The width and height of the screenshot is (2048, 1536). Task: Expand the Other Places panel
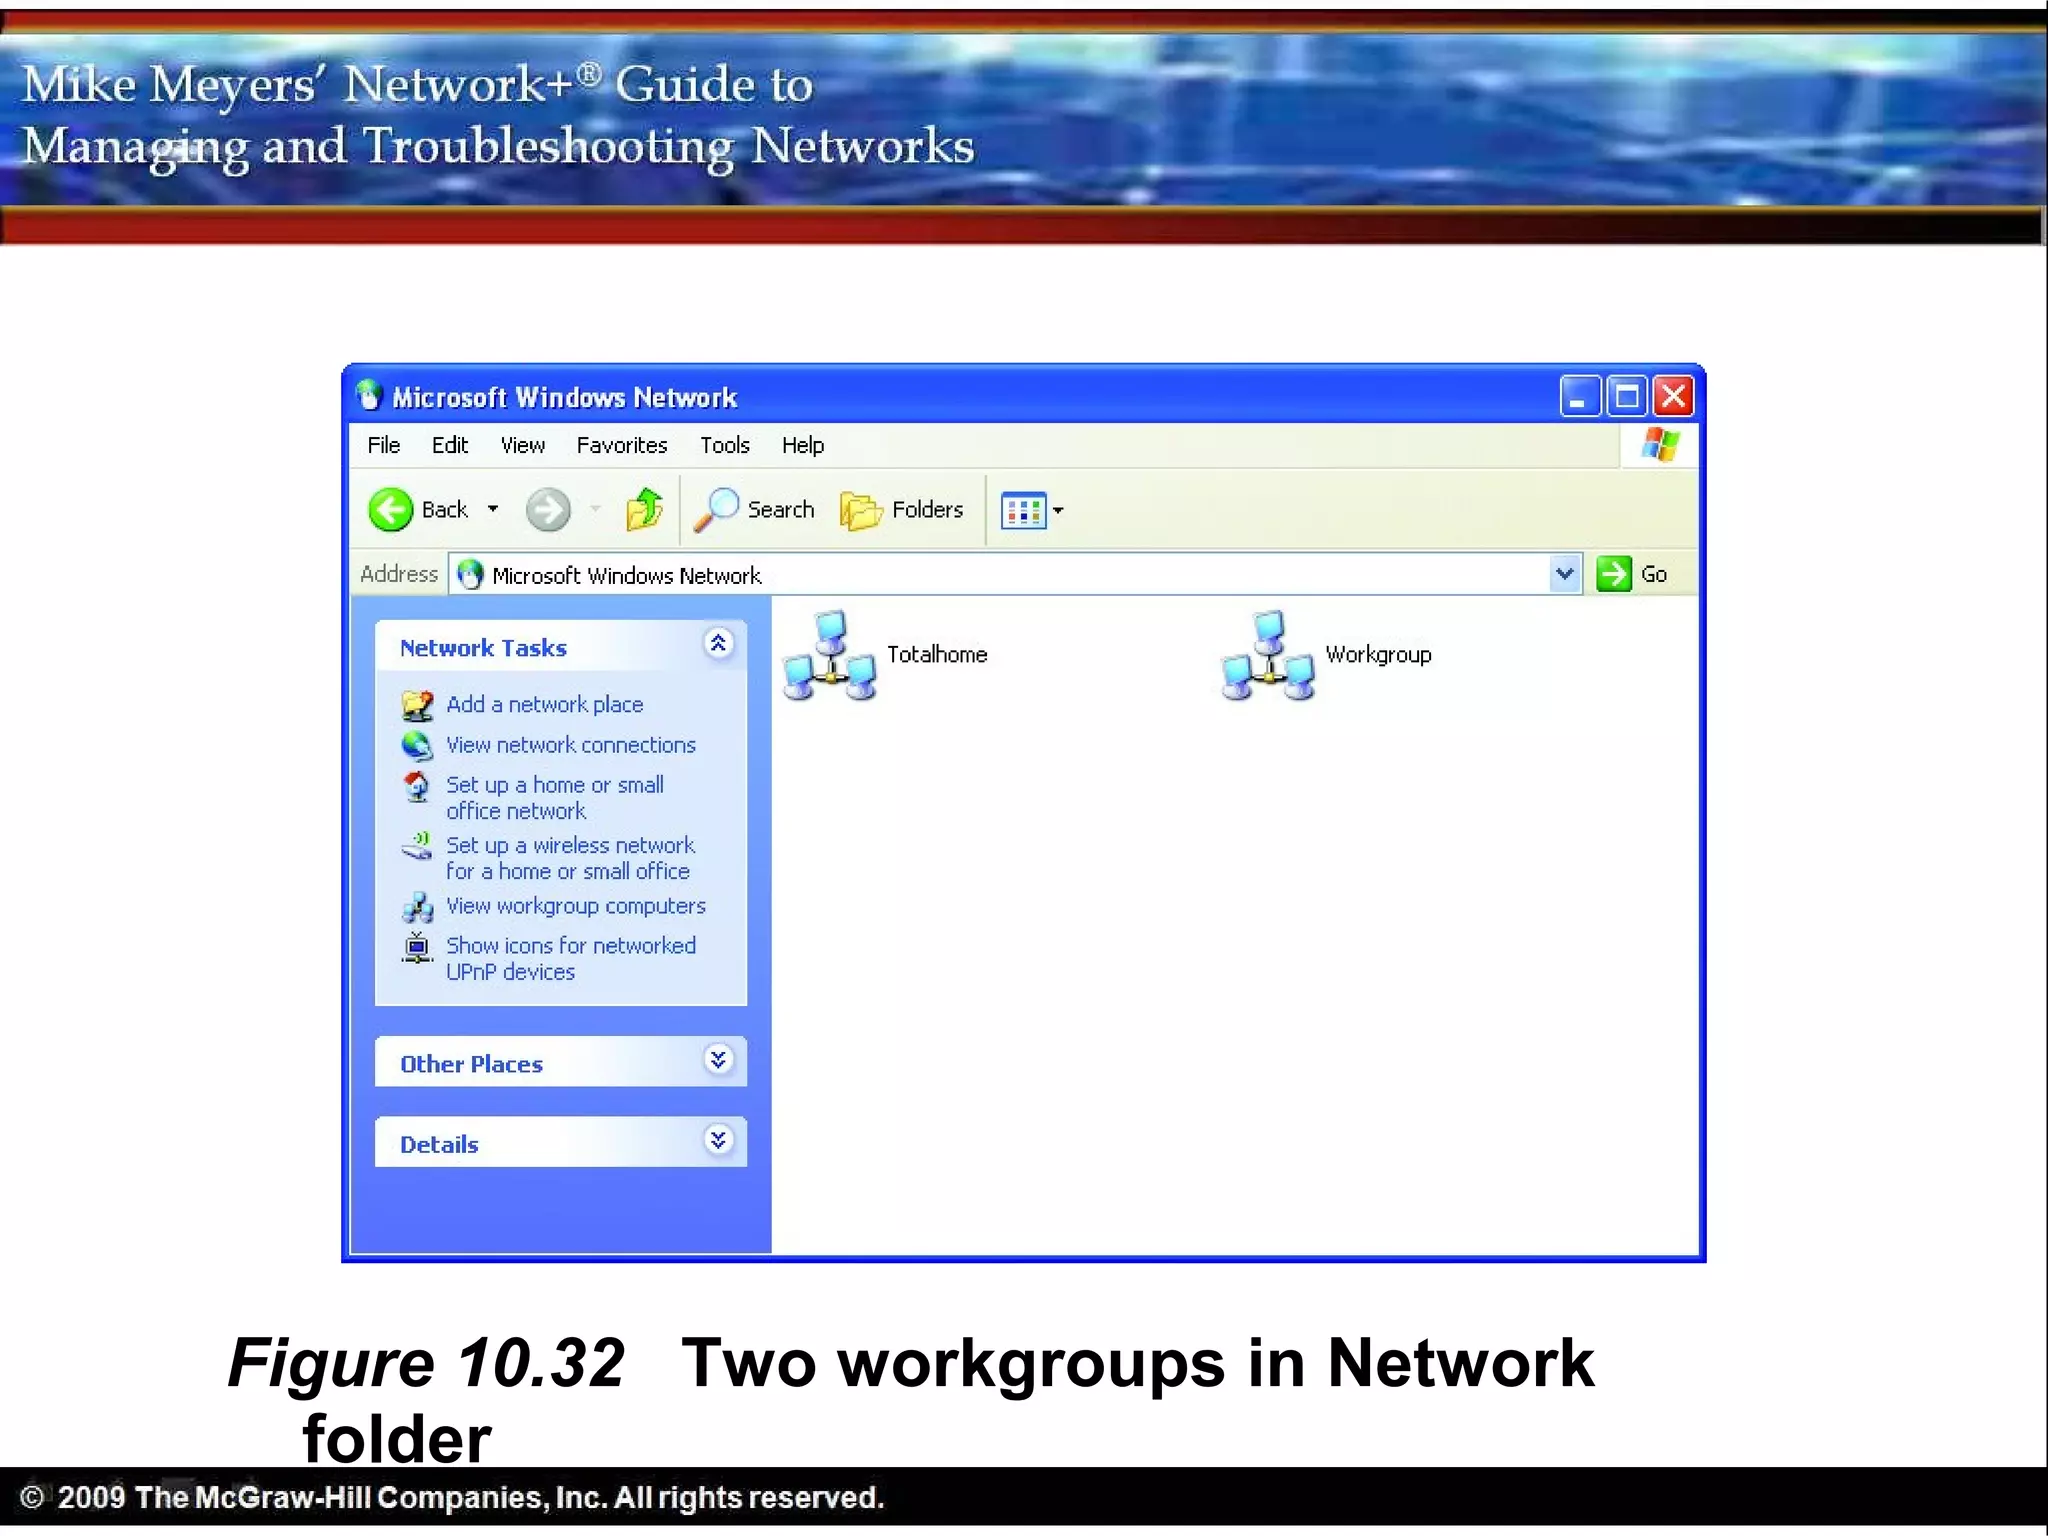coord(718,1059)
